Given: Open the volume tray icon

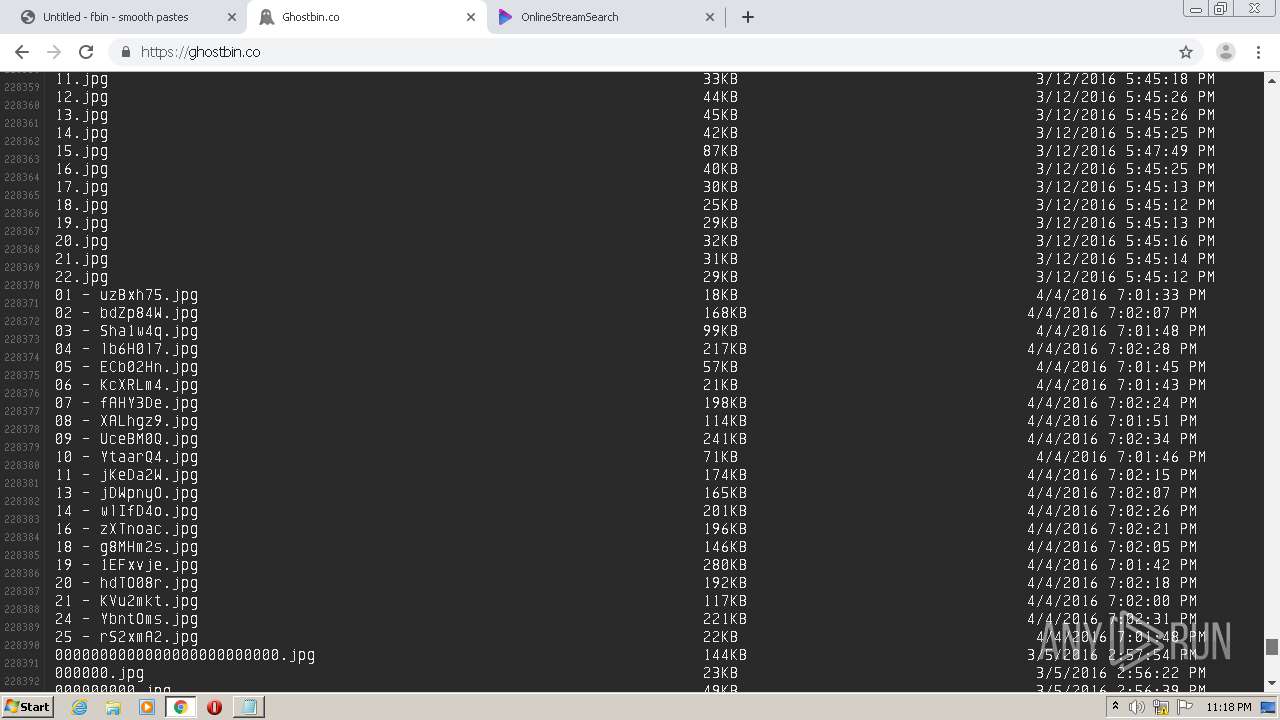Looking at the screenshot, I should 1137,707.
